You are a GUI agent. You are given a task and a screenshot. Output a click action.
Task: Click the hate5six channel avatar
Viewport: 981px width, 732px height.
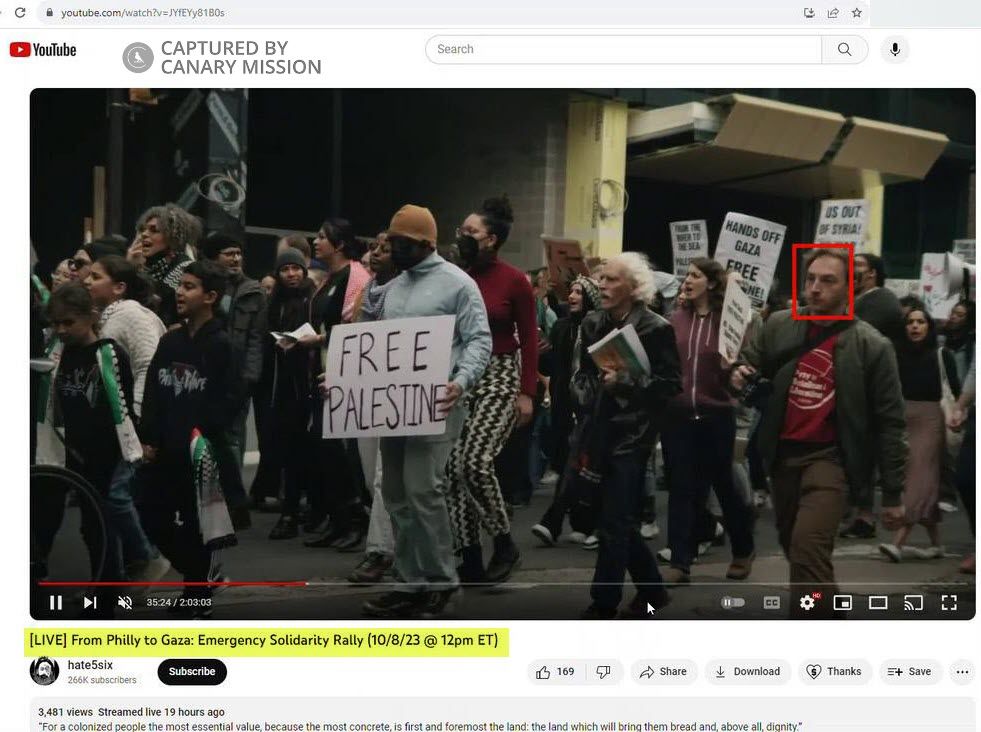pyautogui.click(x=44, y=671)
